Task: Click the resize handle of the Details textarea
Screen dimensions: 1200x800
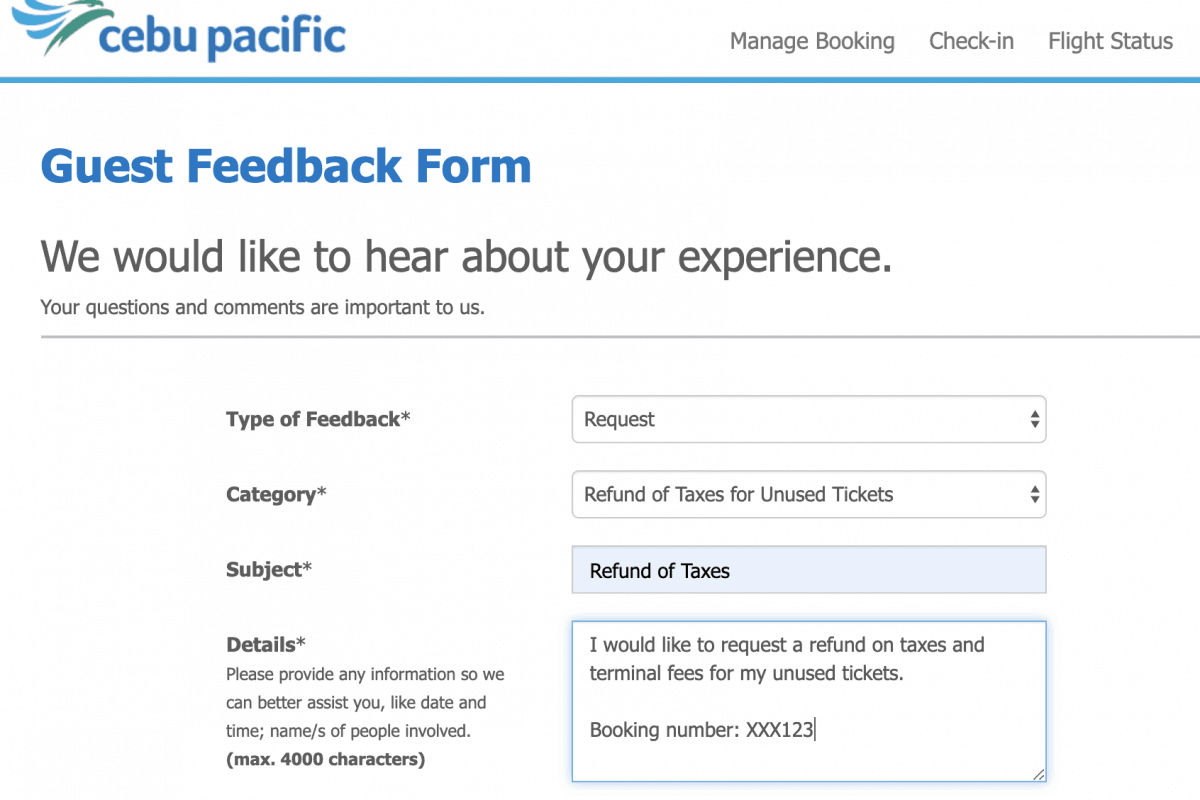Action: click(x=1039, y=774)
